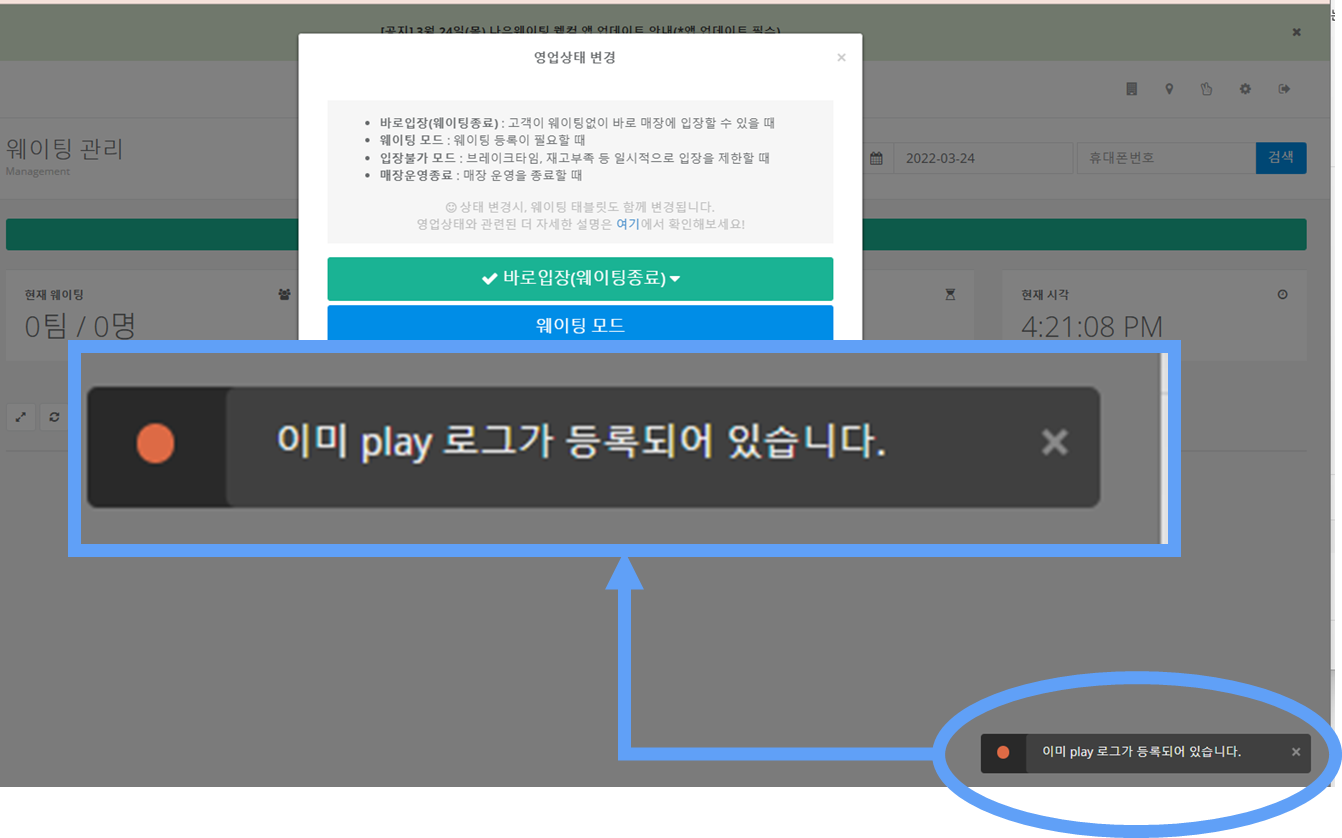Dismiss the top notice banner
This screenshot has width=1342, height=838.
1296,32
